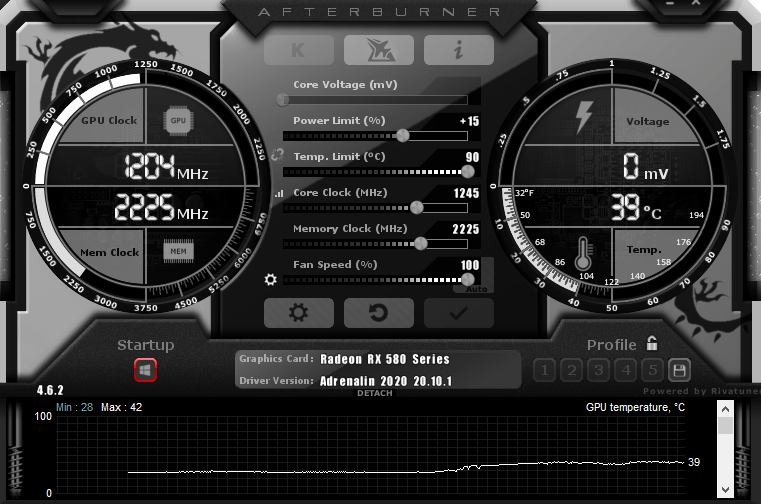
Task: Apply settings with the checkmark button
Action: click(x=459, y=313)
